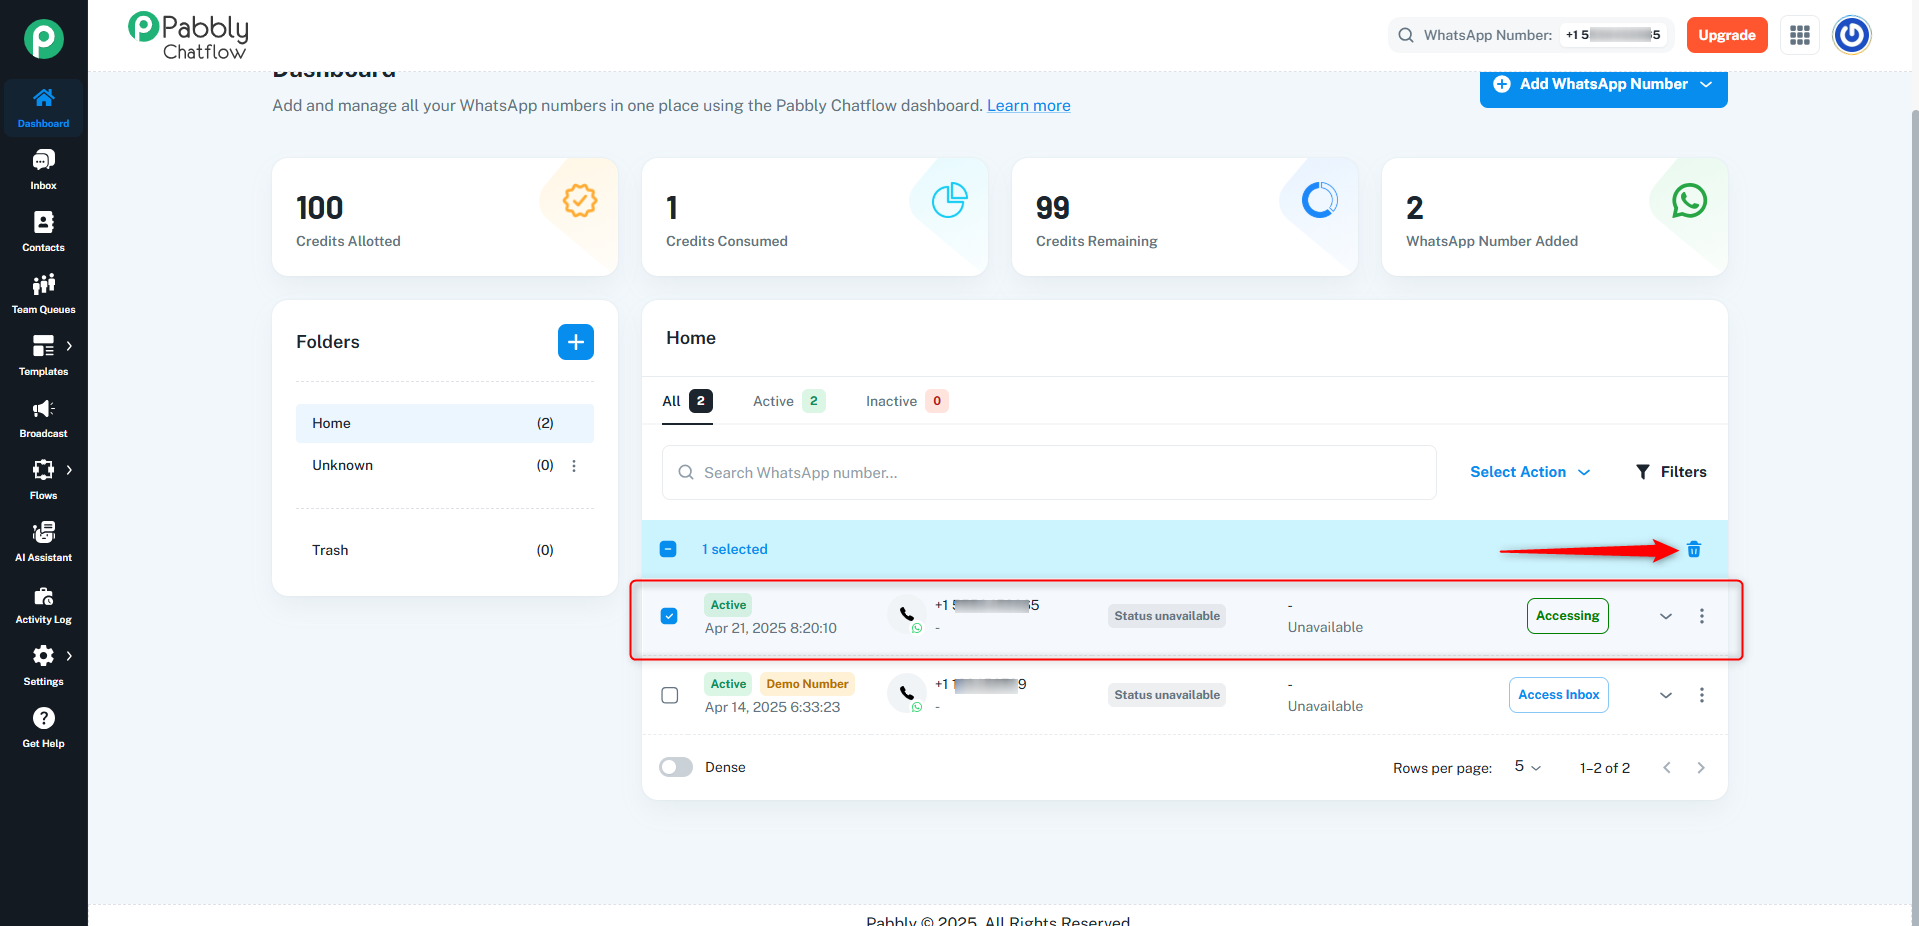Click the trash icon to delete selected
This screenshot has width=1919, height=926.
click(x=1694, y=549)
